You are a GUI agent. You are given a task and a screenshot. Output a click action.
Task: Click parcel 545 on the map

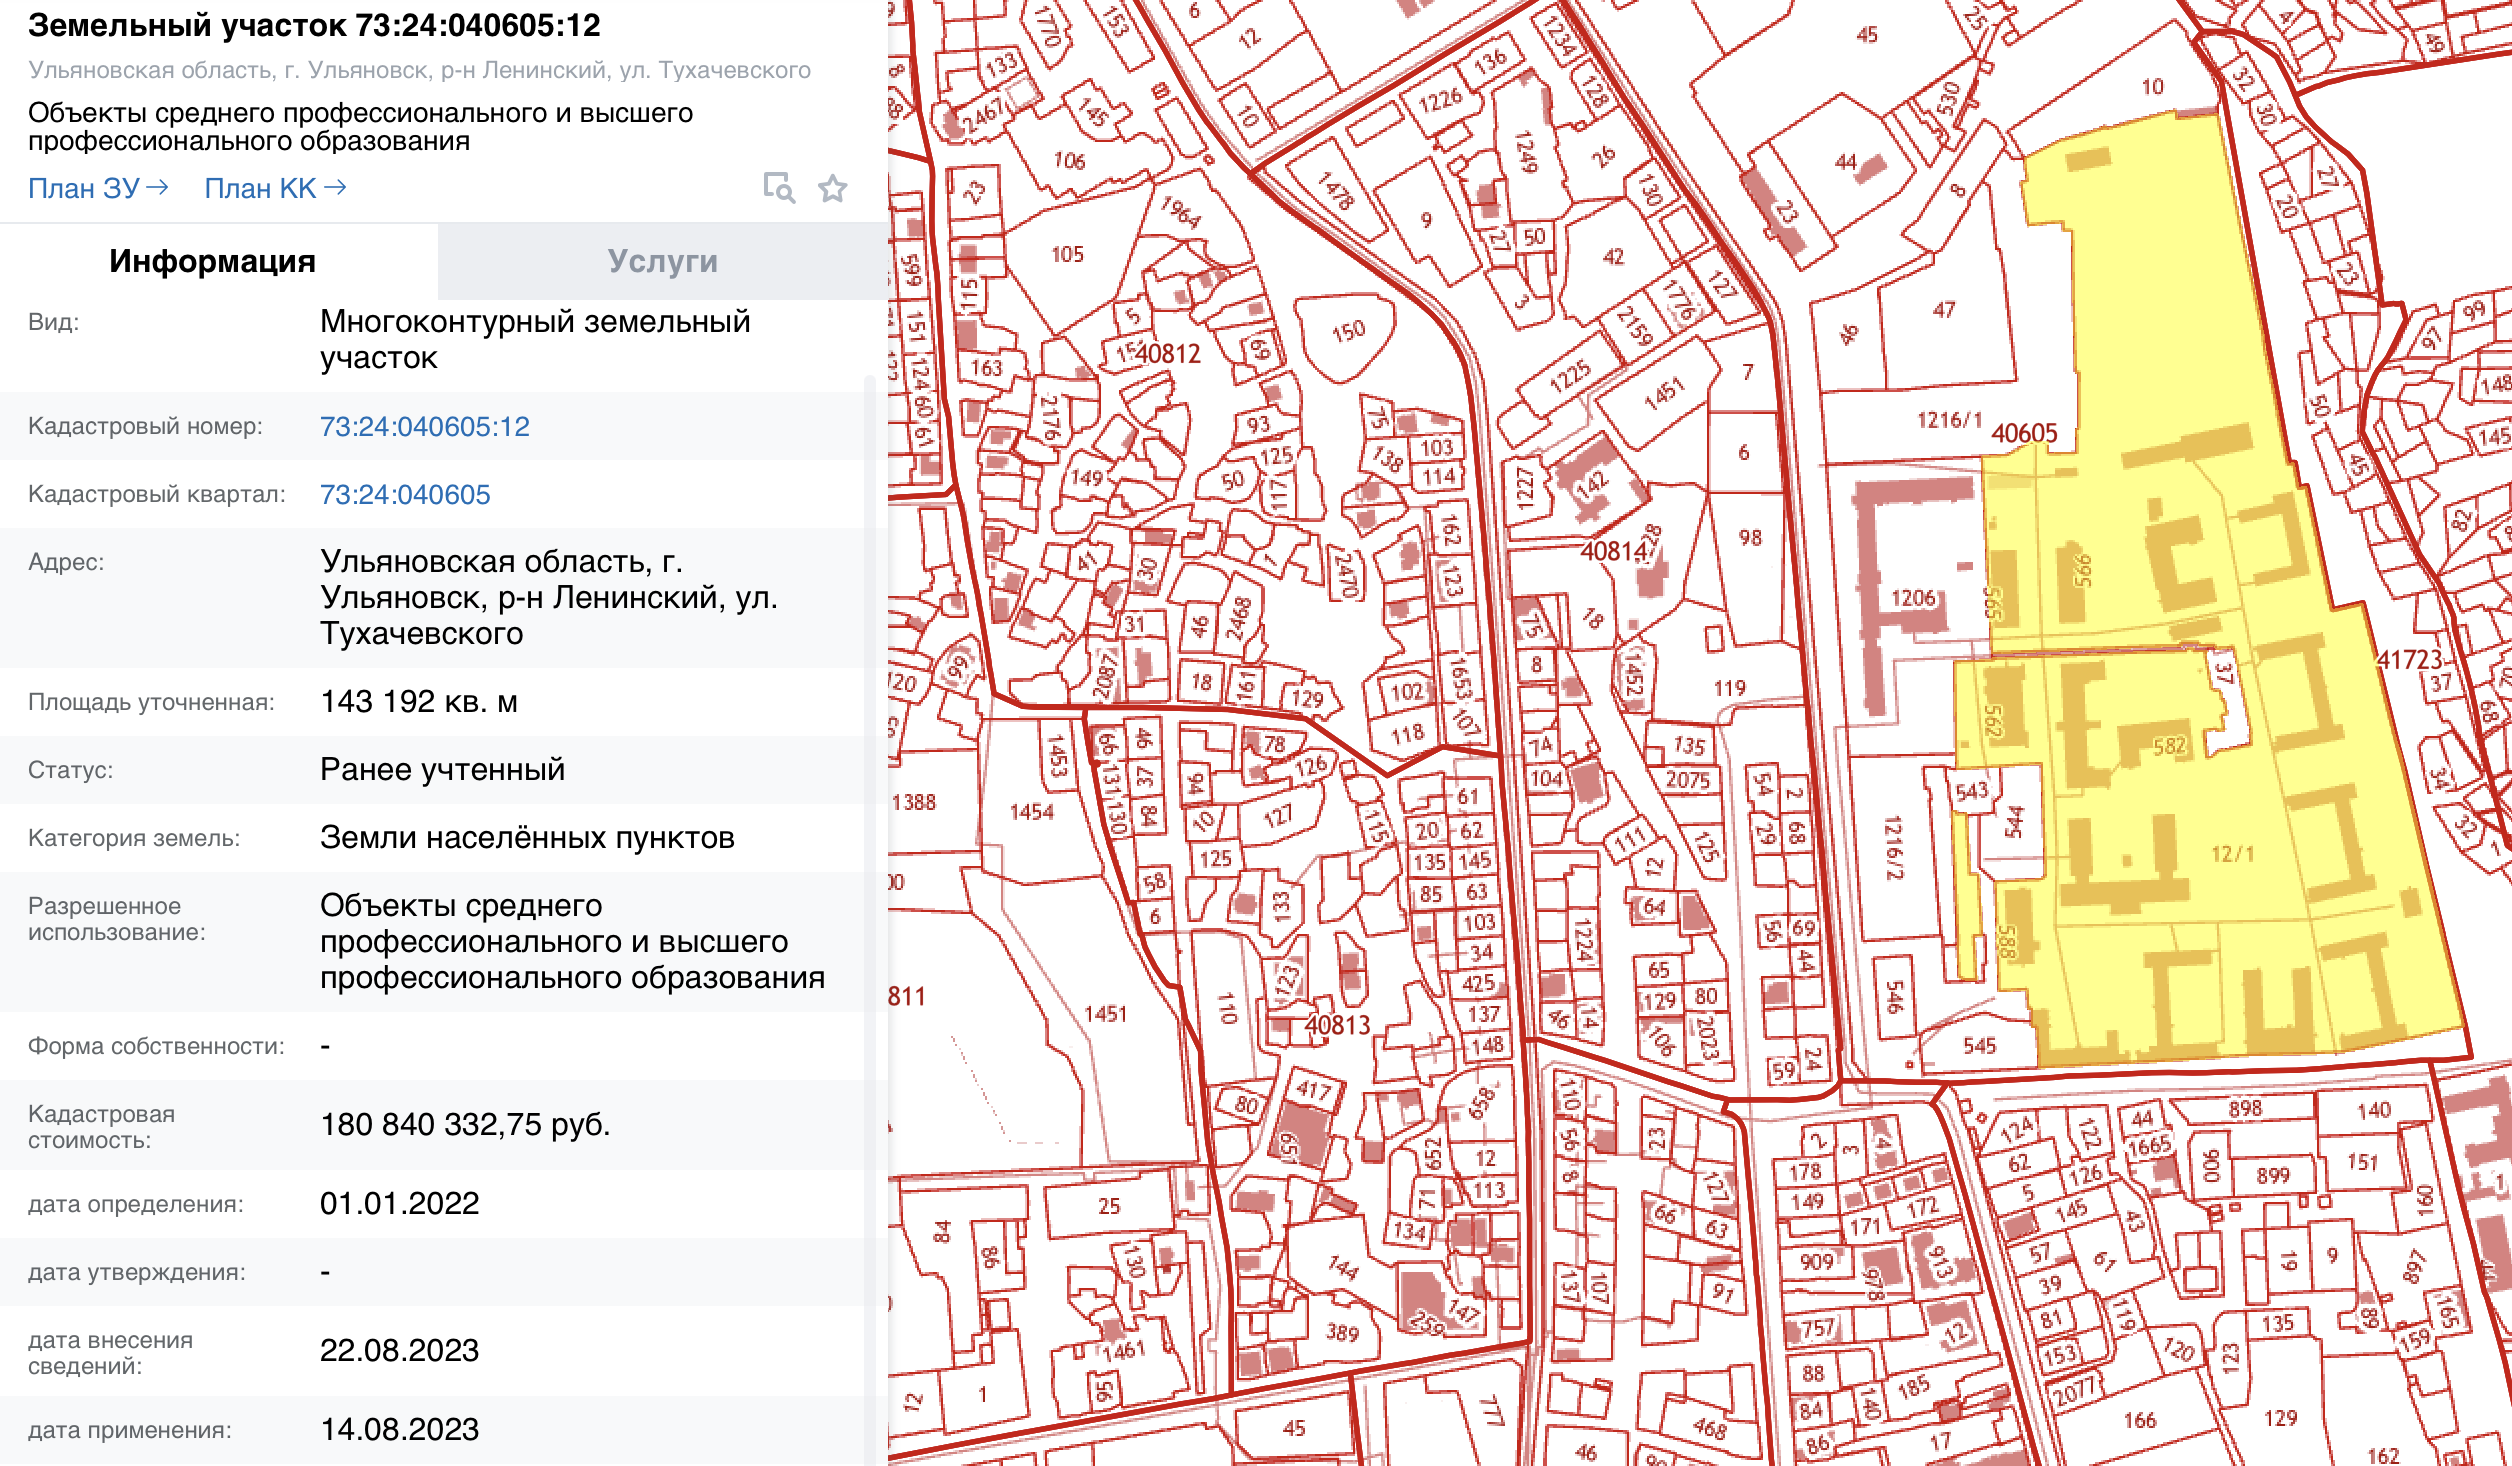click(1979, 1046)
